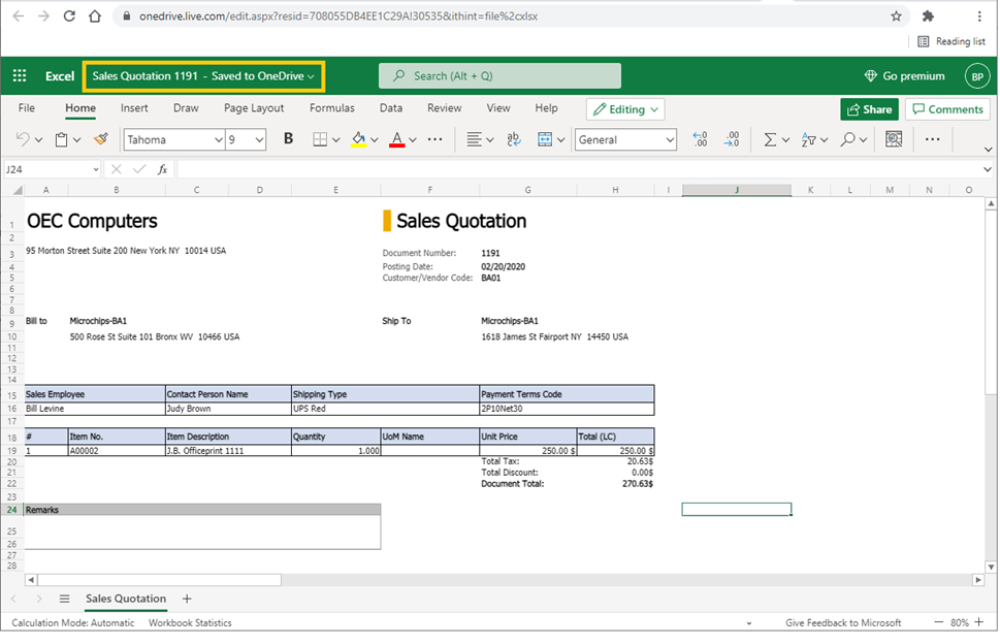
Task: Click the BP account avatar
Action: click(x=977, y=76)
